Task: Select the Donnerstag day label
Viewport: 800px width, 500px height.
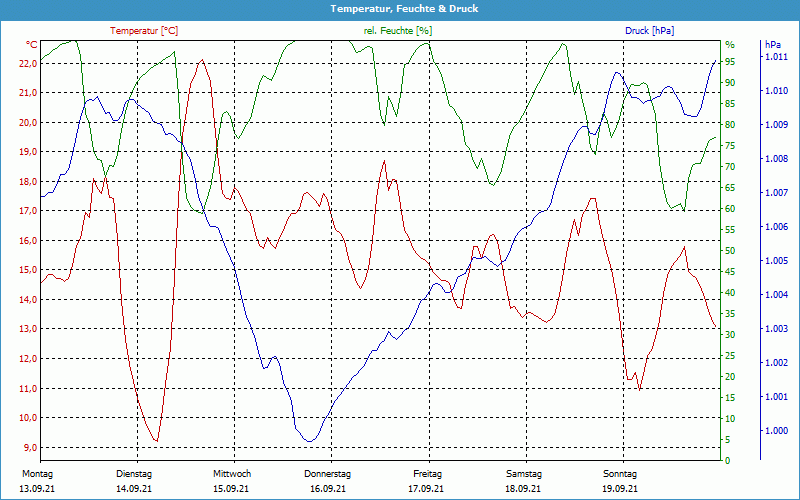Action: [x=328, y=474]
